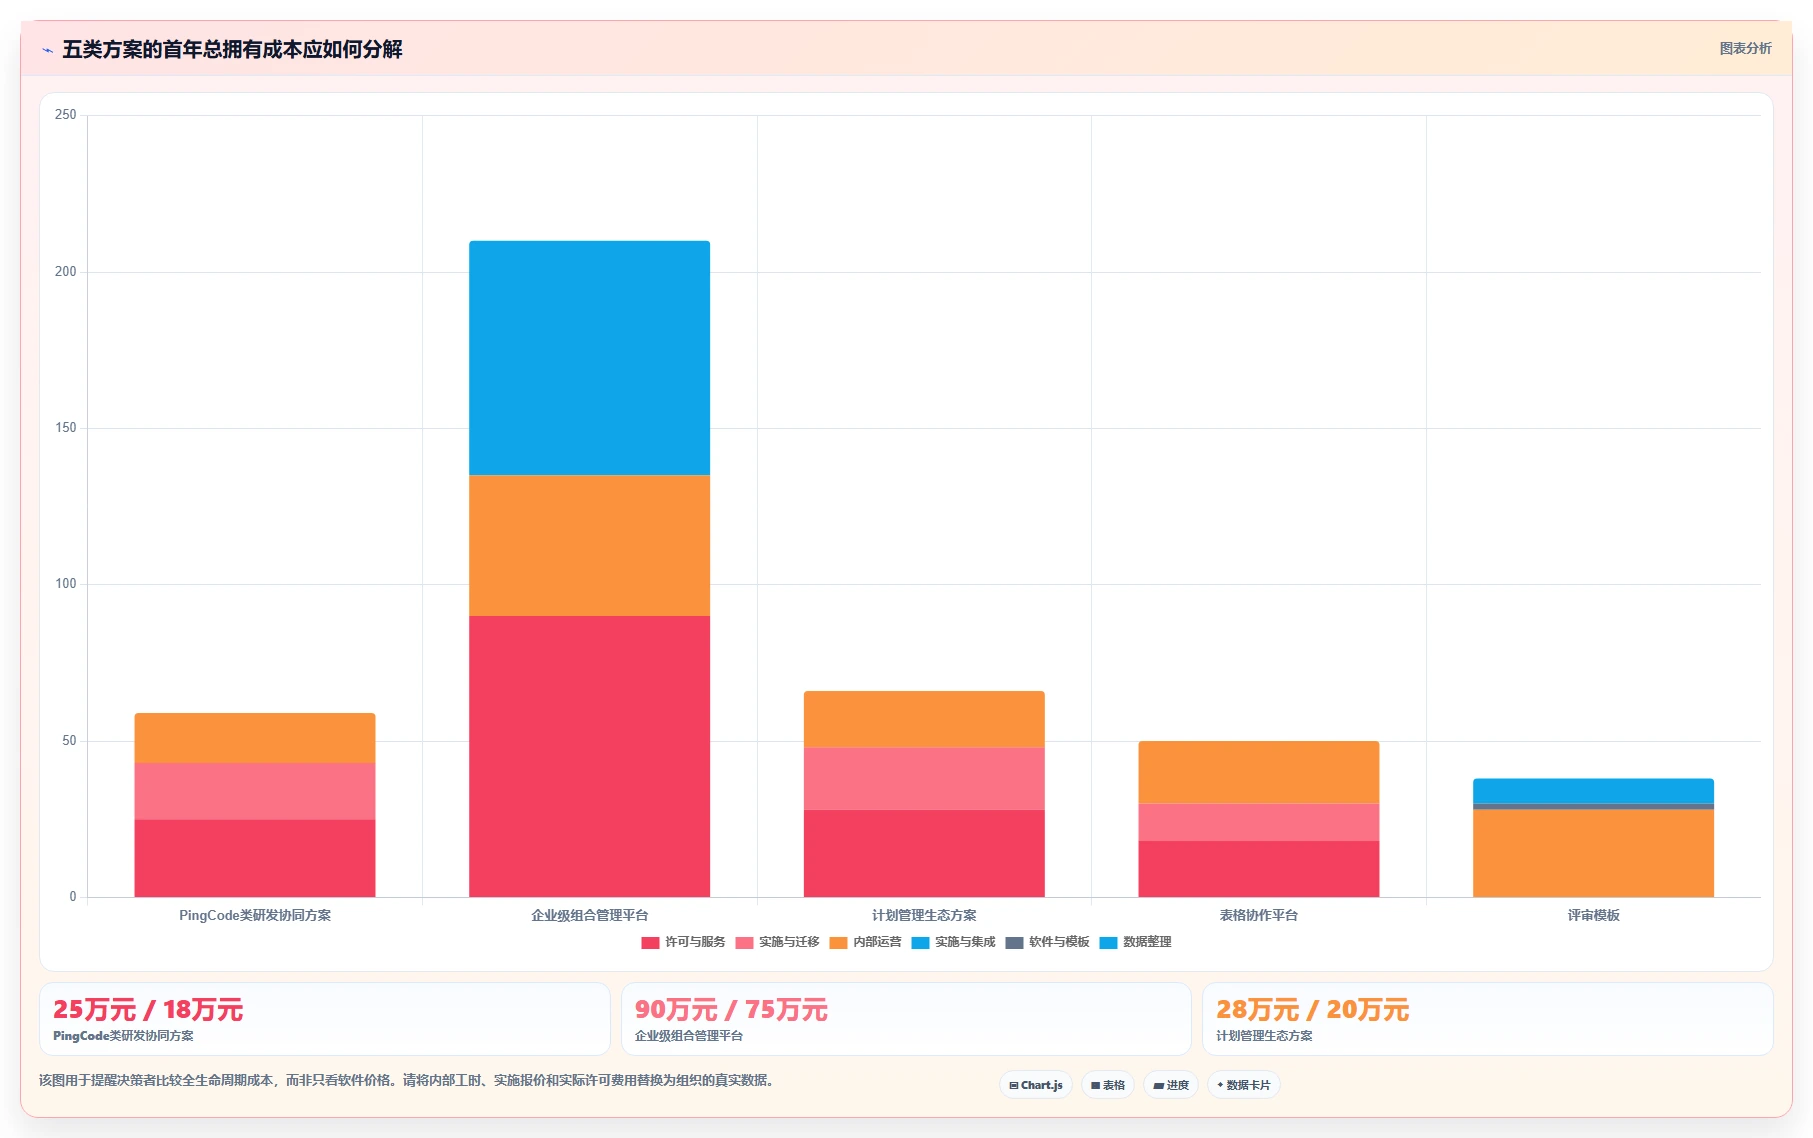Click the y-axis value 100

pos(65,584)
